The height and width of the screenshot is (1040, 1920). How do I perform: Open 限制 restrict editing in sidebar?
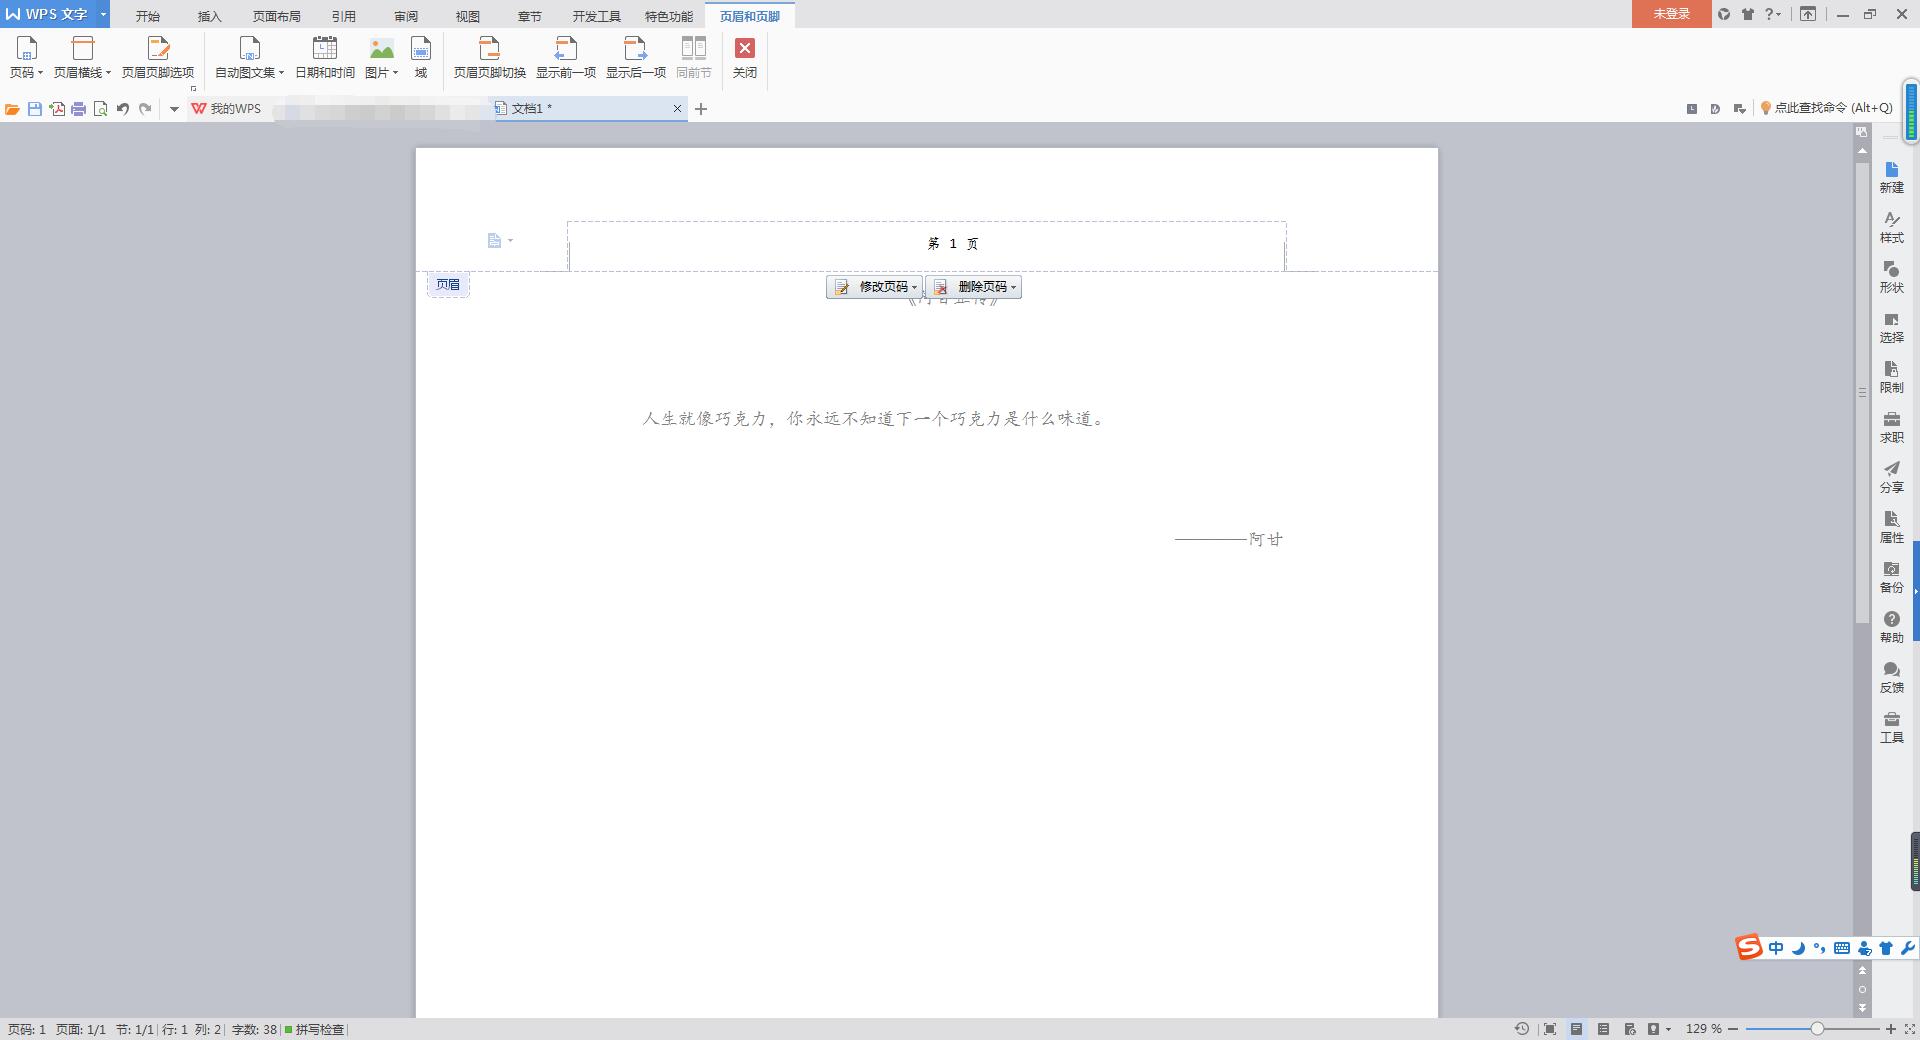point(1891,377)
